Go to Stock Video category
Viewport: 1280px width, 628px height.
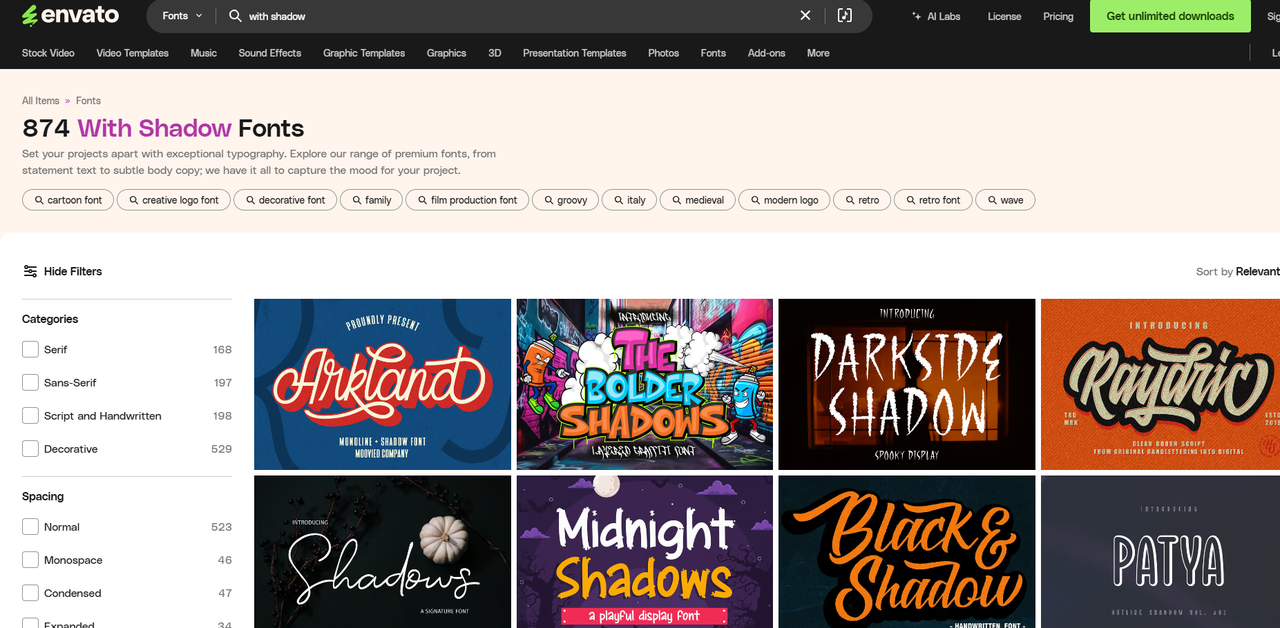pyautogui.click(x=48, y=53)
